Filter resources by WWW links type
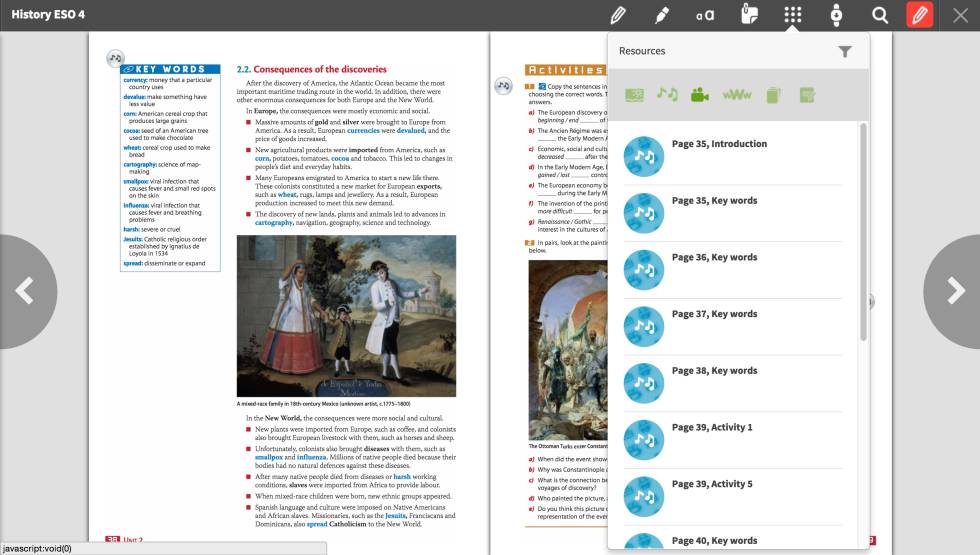 click(x=737, y=95)
